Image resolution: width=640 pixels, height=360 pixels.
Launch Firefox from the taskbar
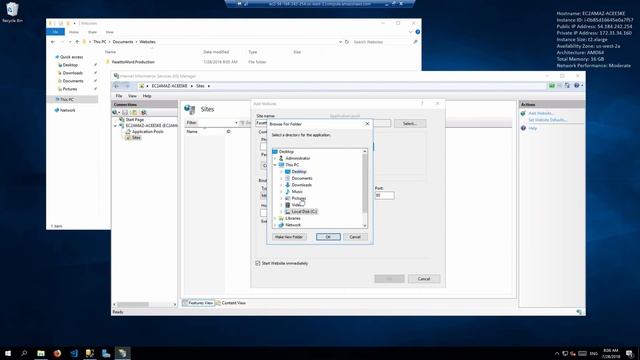(57, 353)
